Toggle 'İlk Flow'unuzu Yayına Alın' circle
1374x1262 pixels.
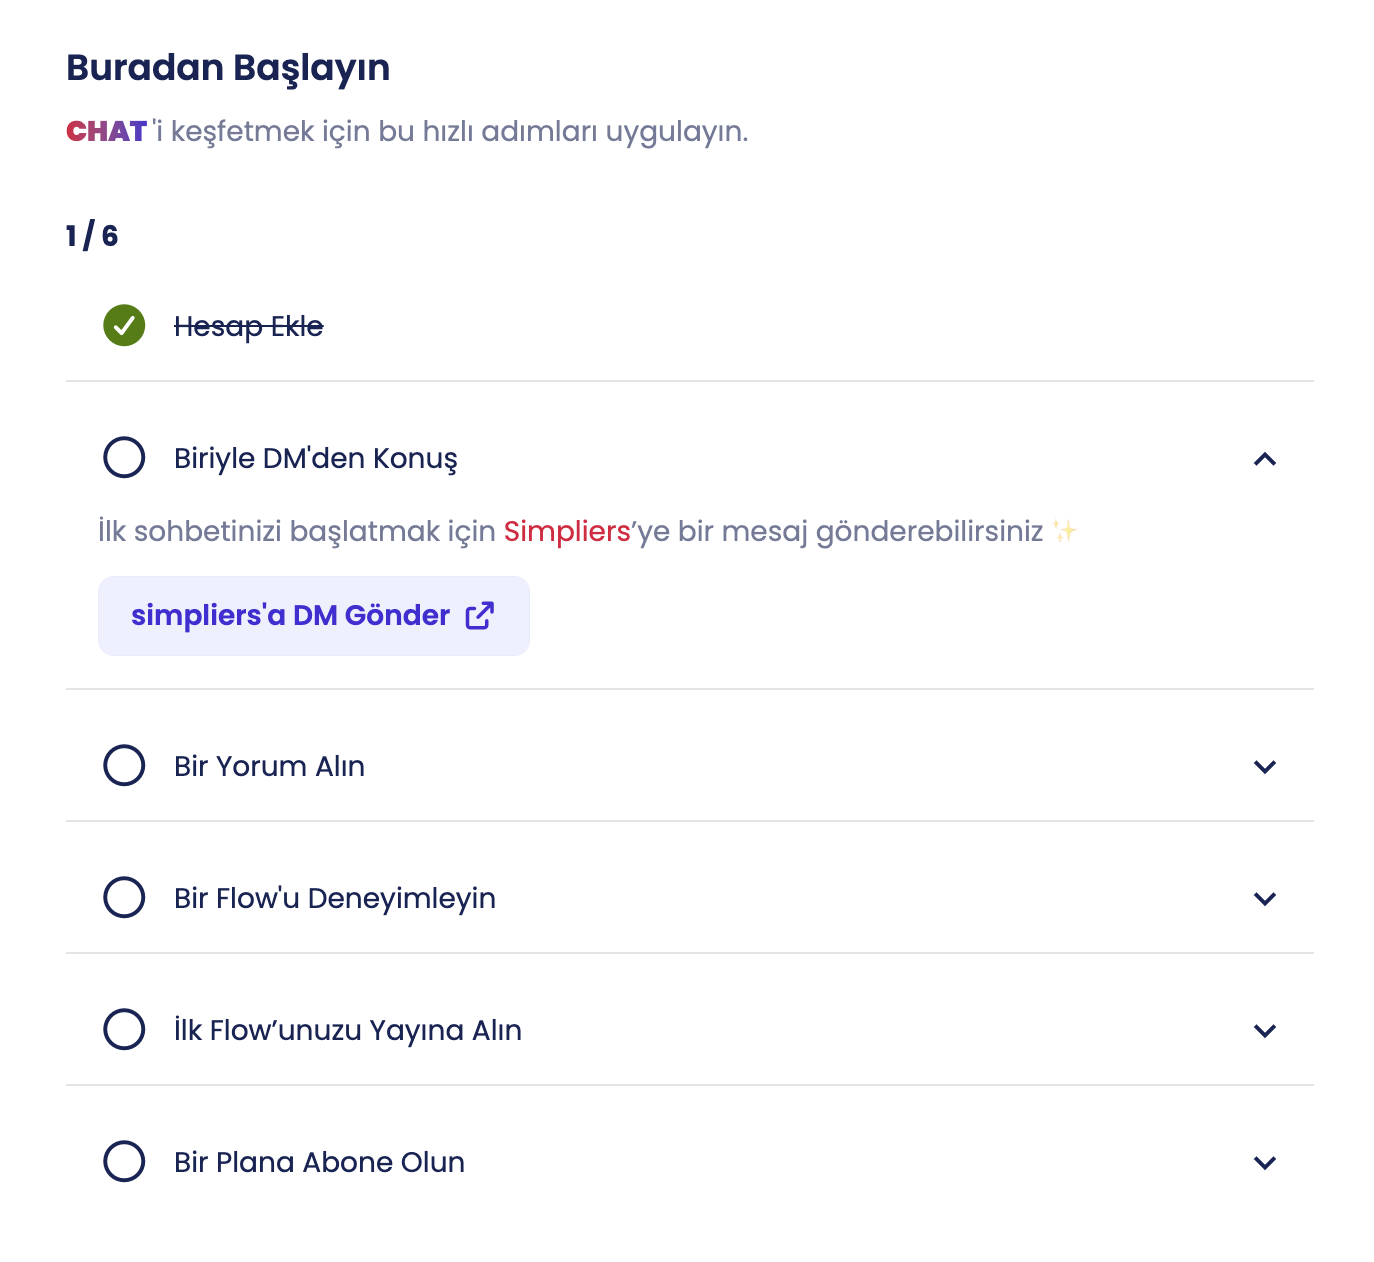[x=124, y=1029]
